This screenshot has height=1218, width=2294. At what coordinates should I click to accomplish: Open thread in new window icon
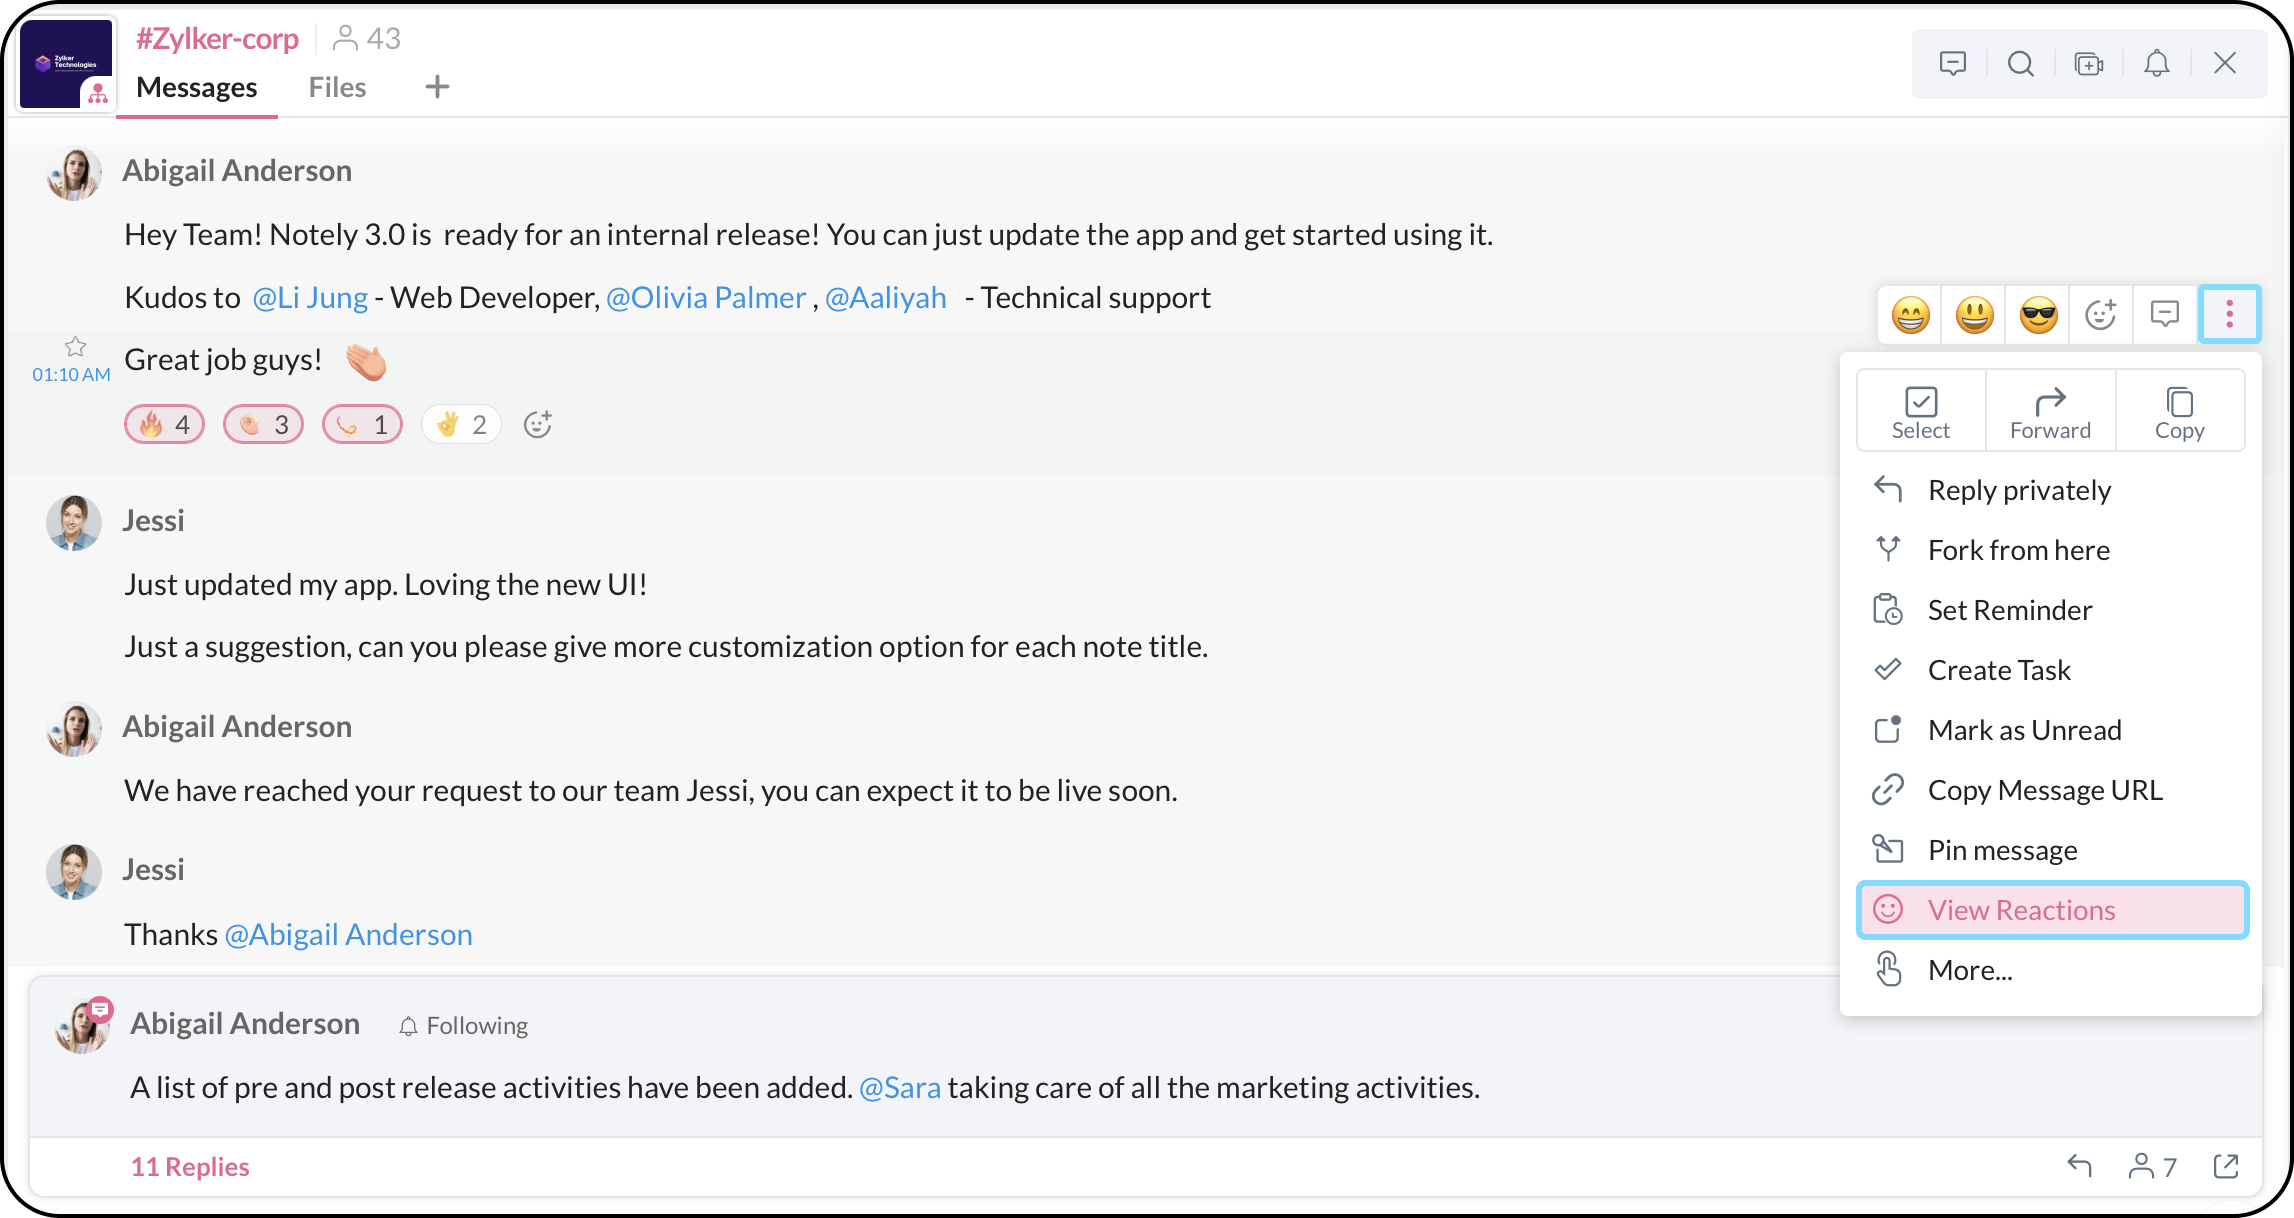pos(2226,1166)
